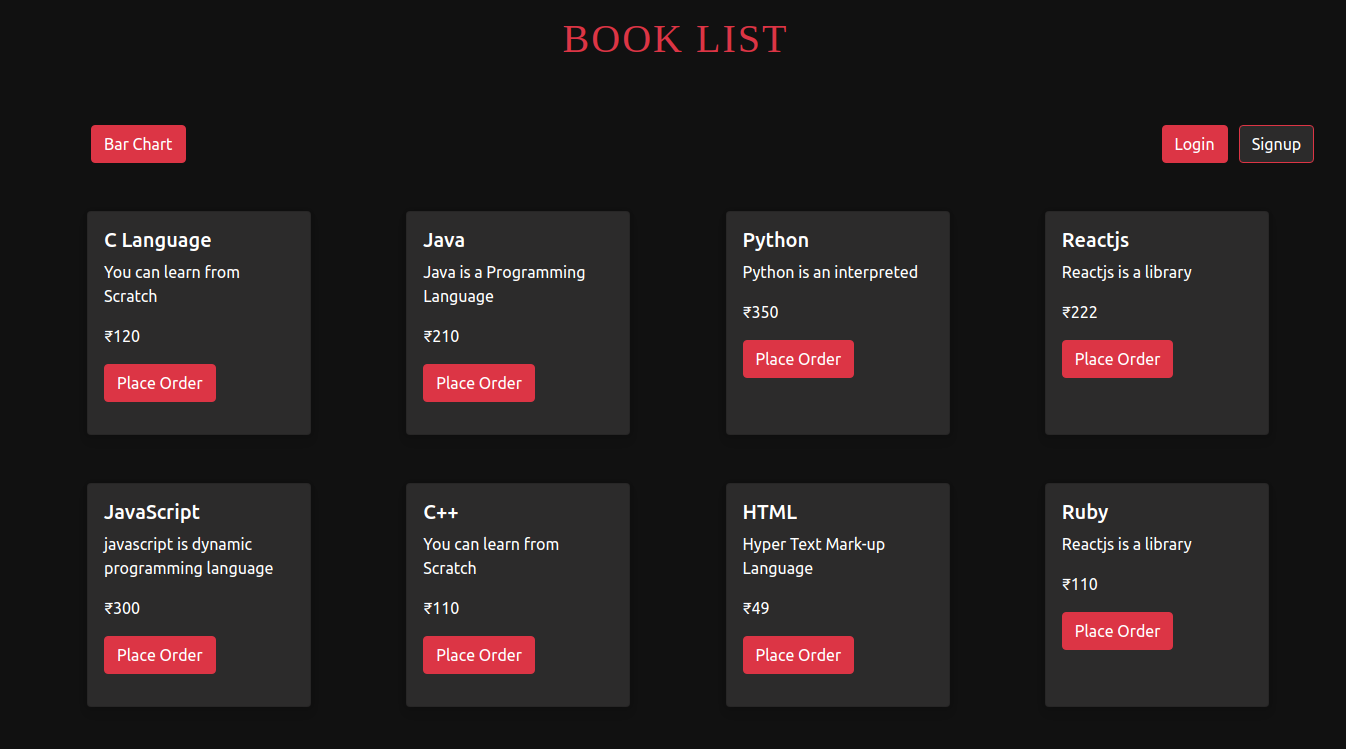The width and height of the screenshot is (1346, 749).
Task: Place an order for the C++ book
Action: click(478, 654)
